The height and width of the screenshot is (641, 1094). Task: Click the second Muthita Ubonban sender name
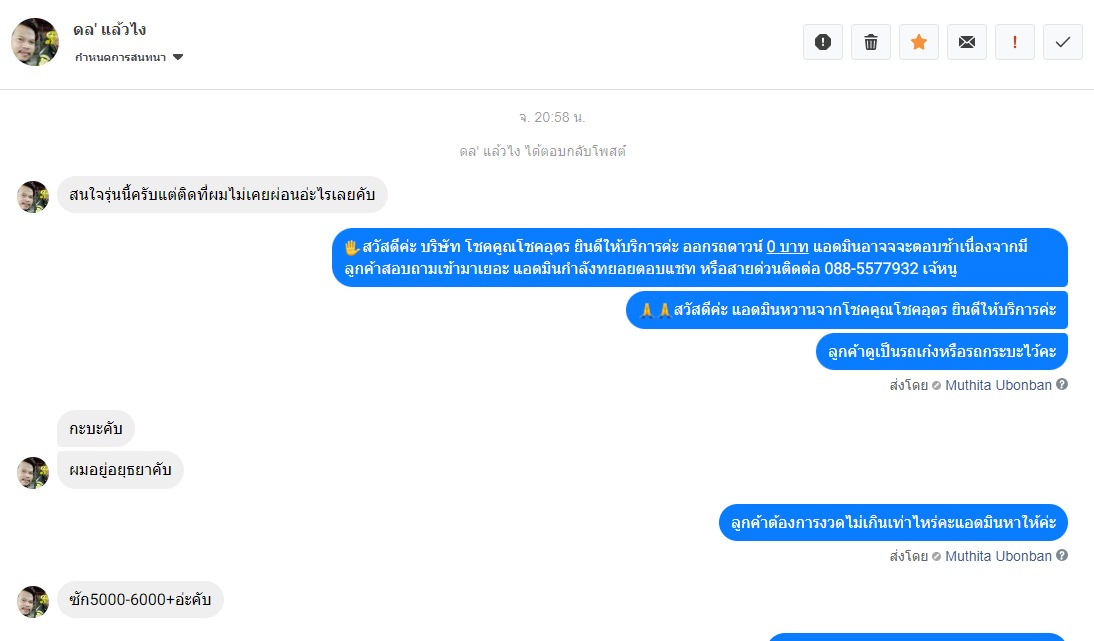click(998, 556)
